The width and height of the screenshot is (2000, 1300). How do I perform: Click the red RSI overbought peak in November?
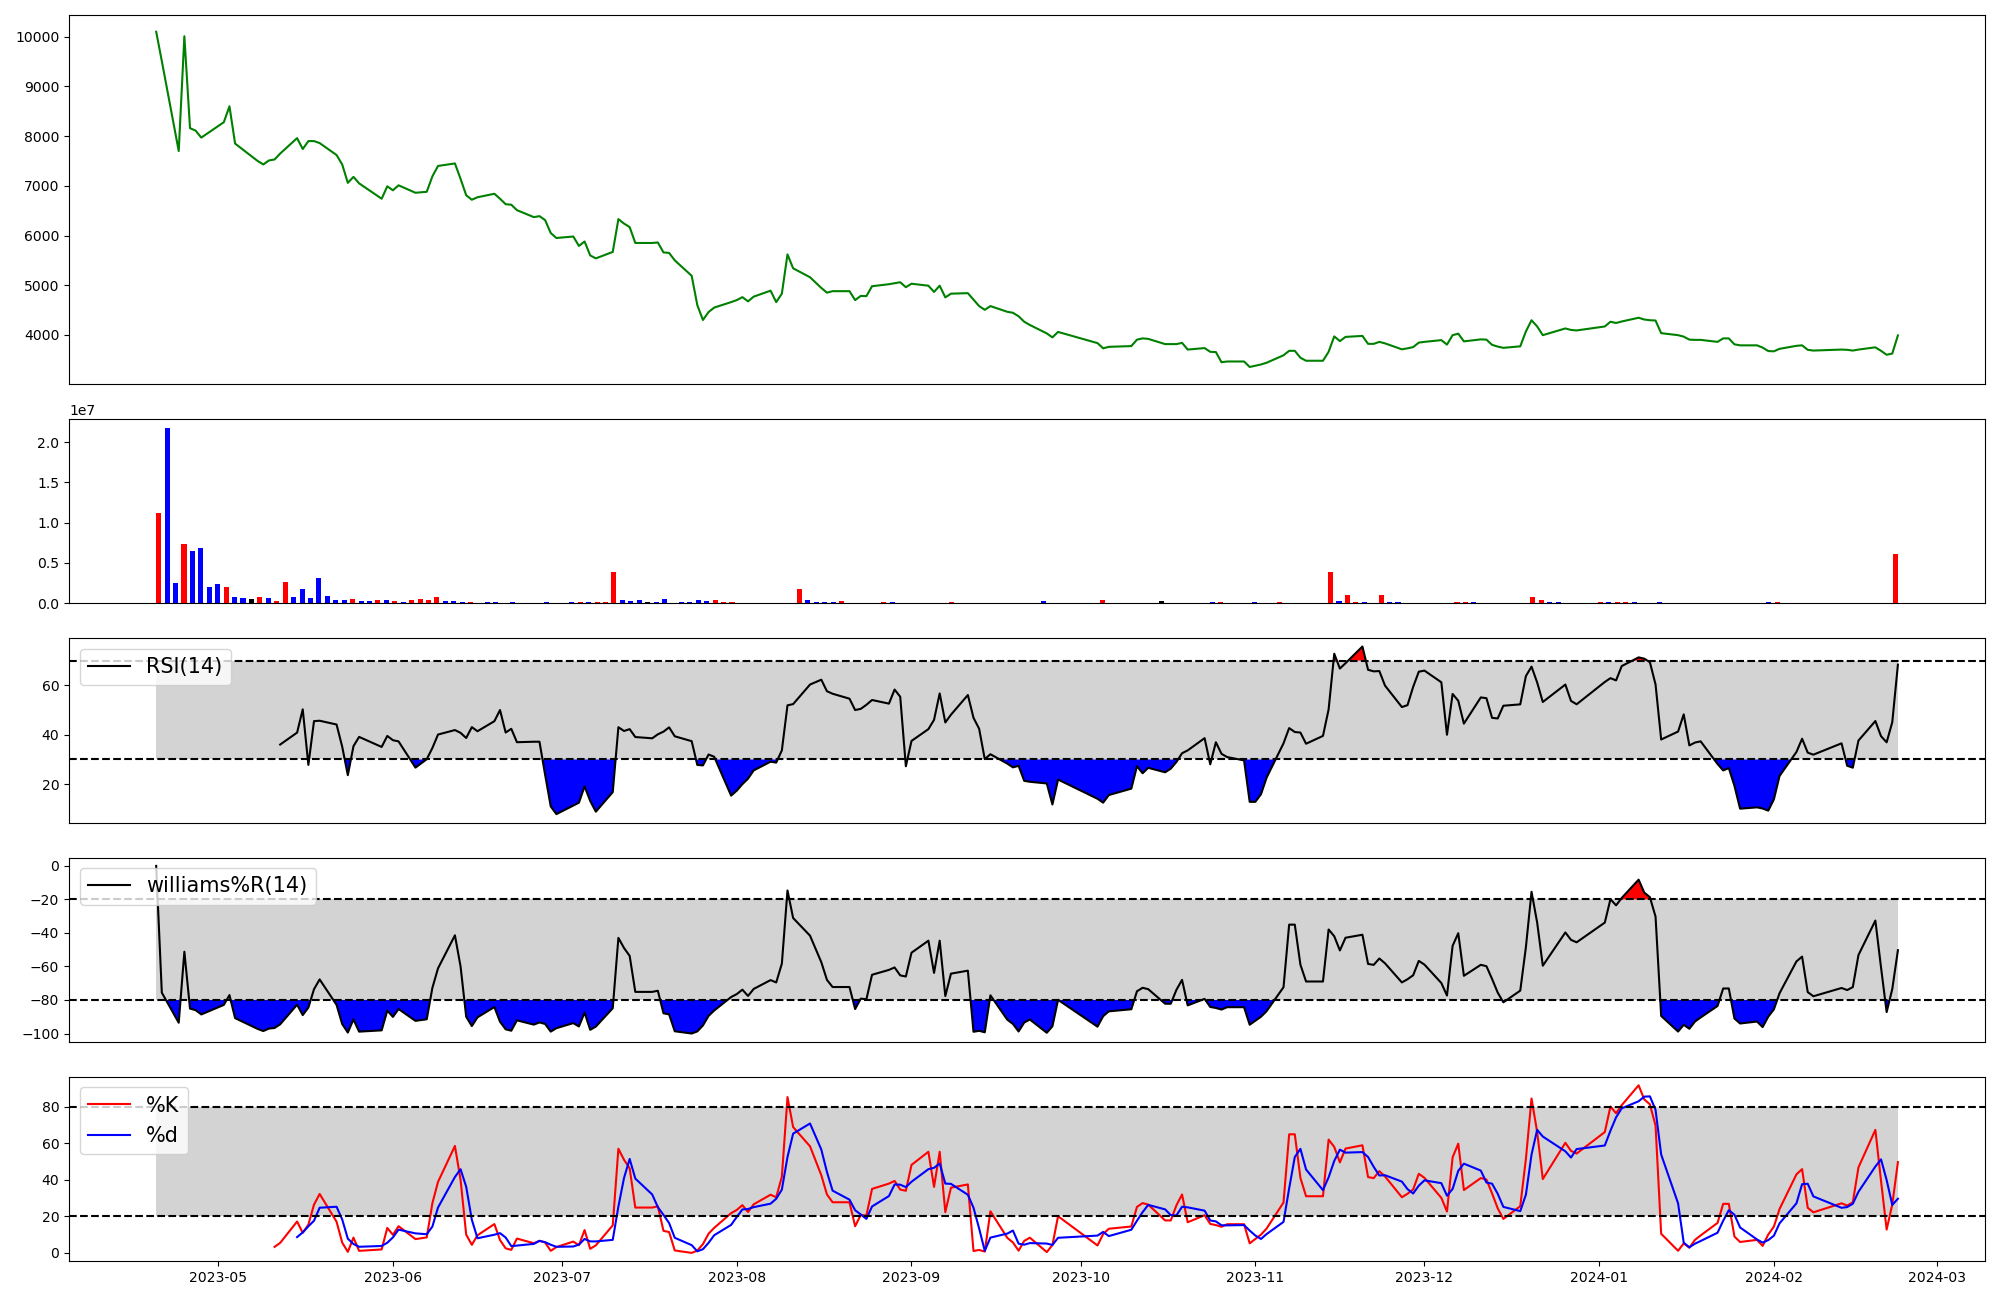pyautogui.click(x=1357, y=655)
